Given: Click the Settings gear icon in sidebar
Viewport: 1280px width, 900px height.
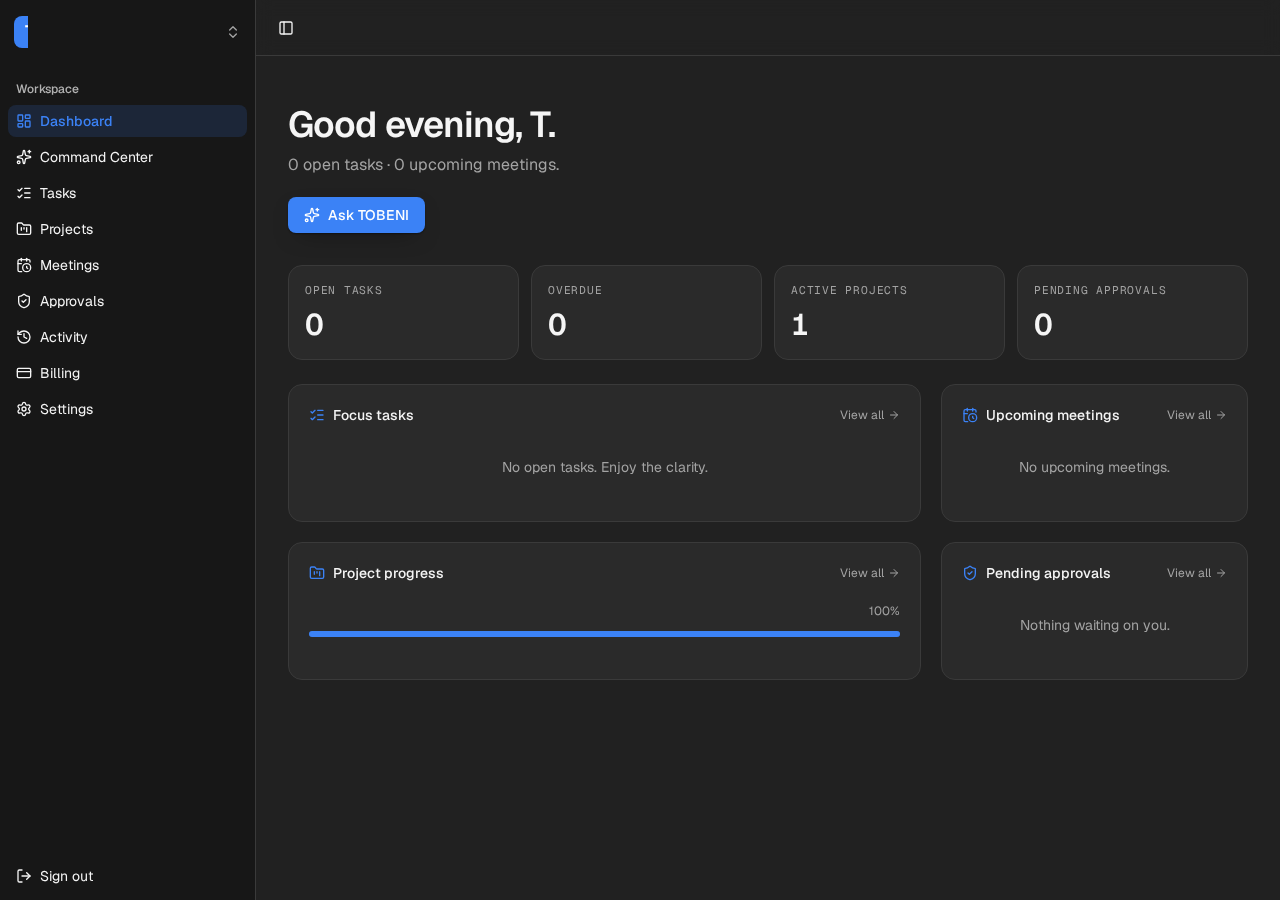Looking at the screenshot, I should coord(24,409).
